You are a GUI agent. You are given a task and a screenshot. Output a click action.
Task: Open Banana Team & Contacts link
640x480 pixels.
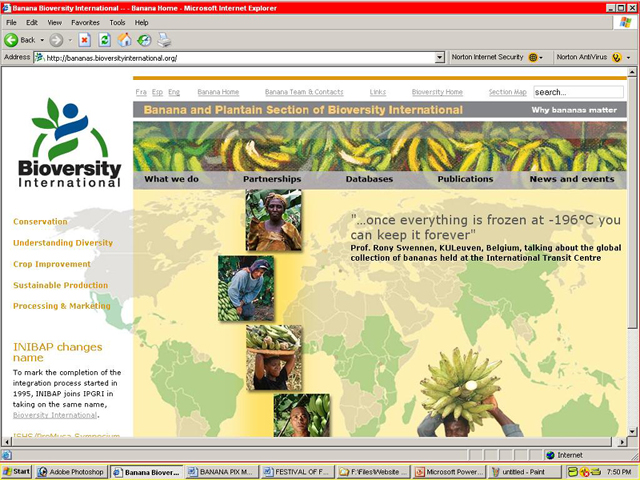tap(304, 92)
